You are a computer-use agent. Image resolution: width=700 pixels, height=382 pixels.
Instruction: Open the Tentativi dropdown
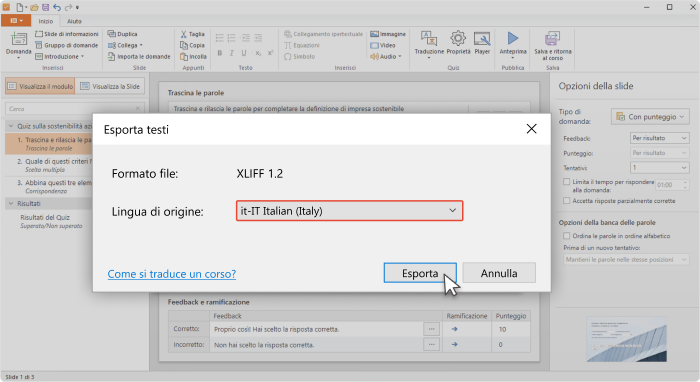coord(659,167)
